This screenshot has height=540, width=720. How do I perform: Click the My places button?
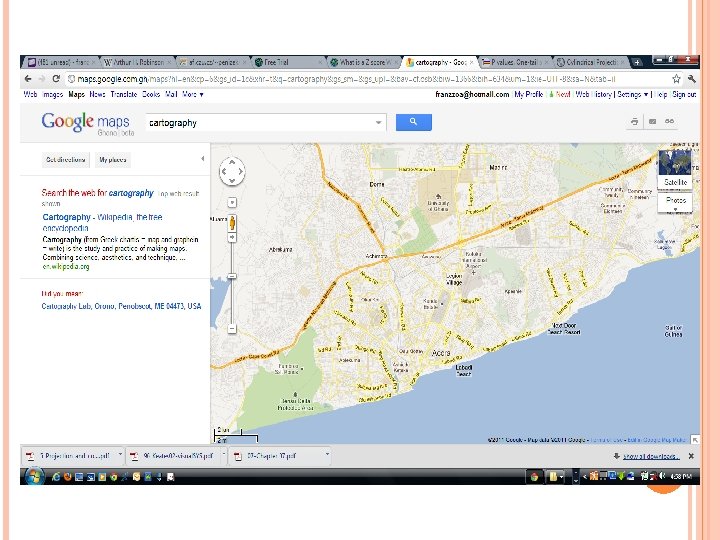point(113,160)
